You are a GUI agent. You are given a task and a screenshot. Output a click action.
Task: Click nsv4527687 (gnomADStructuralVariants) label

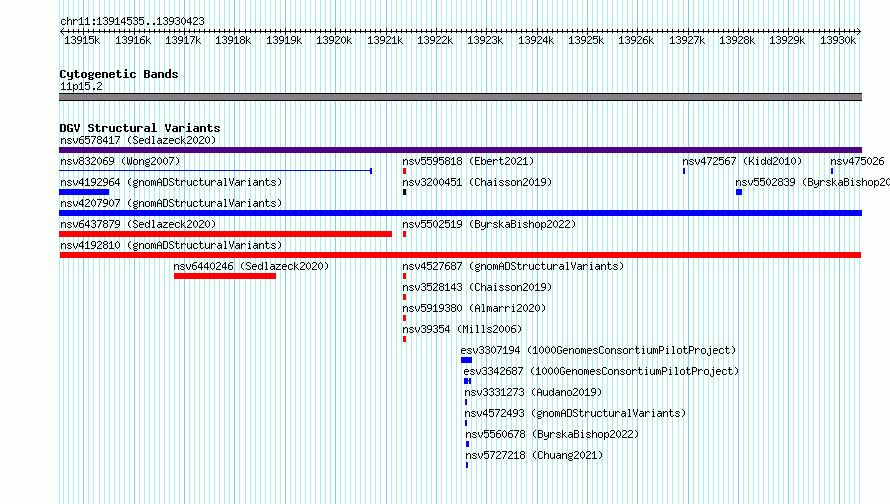click(513, 266)
